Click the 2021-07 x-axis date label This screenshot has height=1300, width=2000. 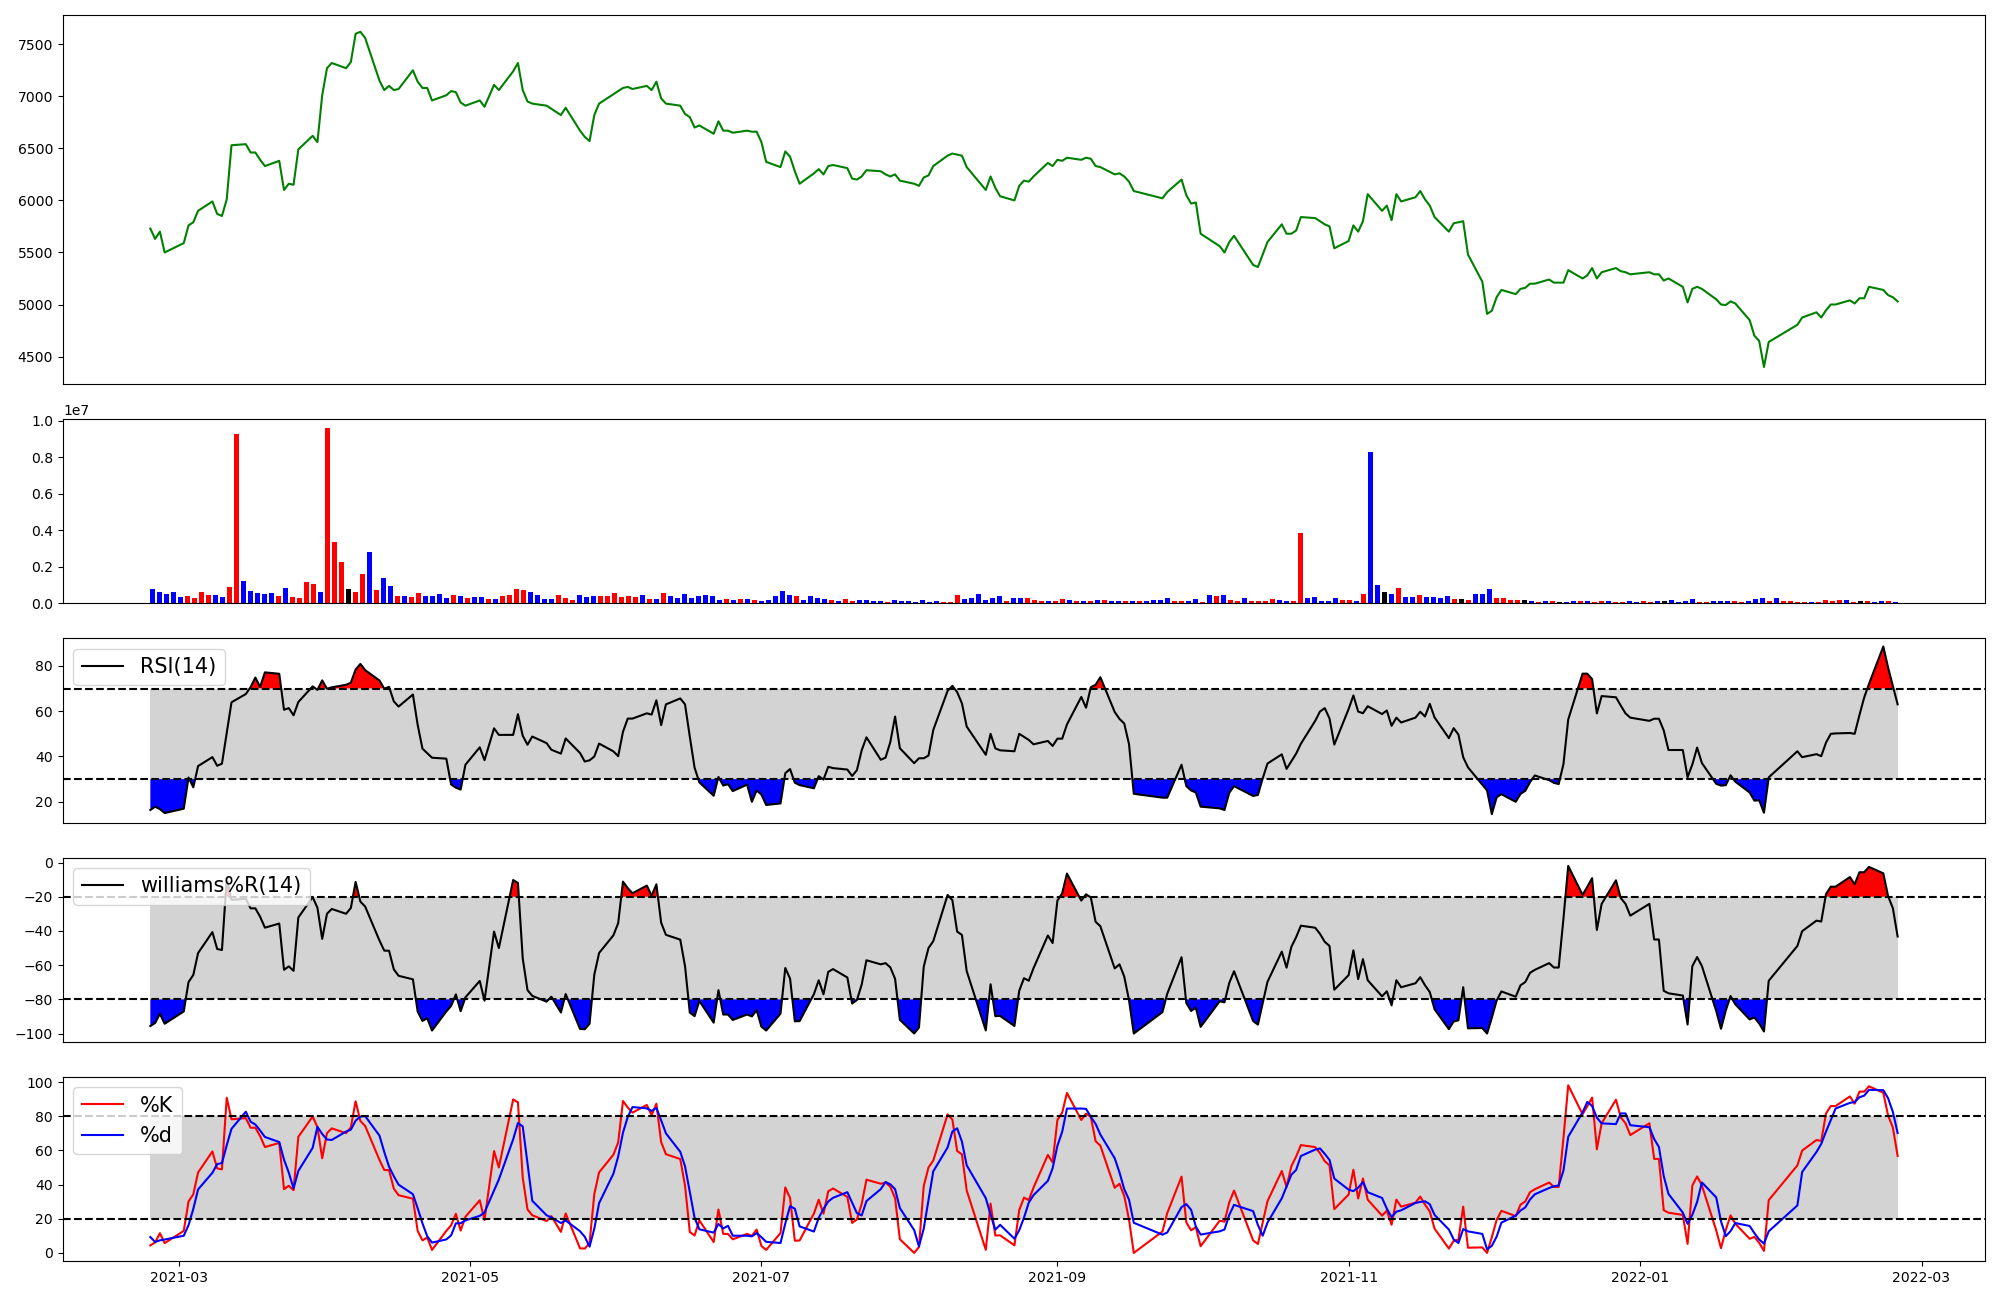pos(762,1277)
